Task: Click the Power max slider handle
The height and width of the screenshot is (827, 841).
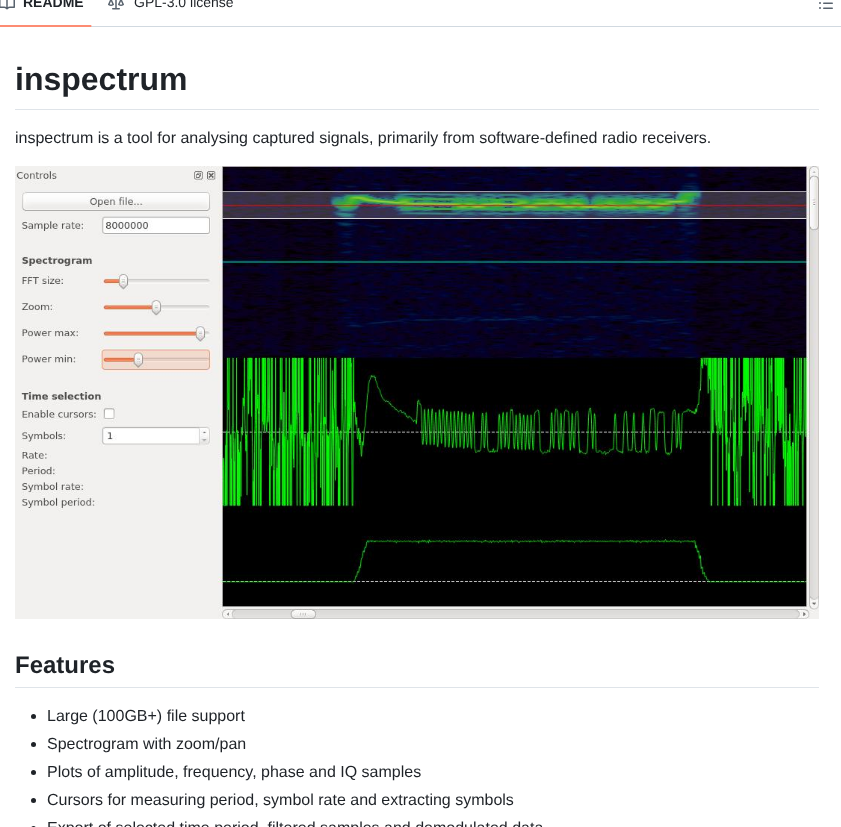Action: pos(199,333)
